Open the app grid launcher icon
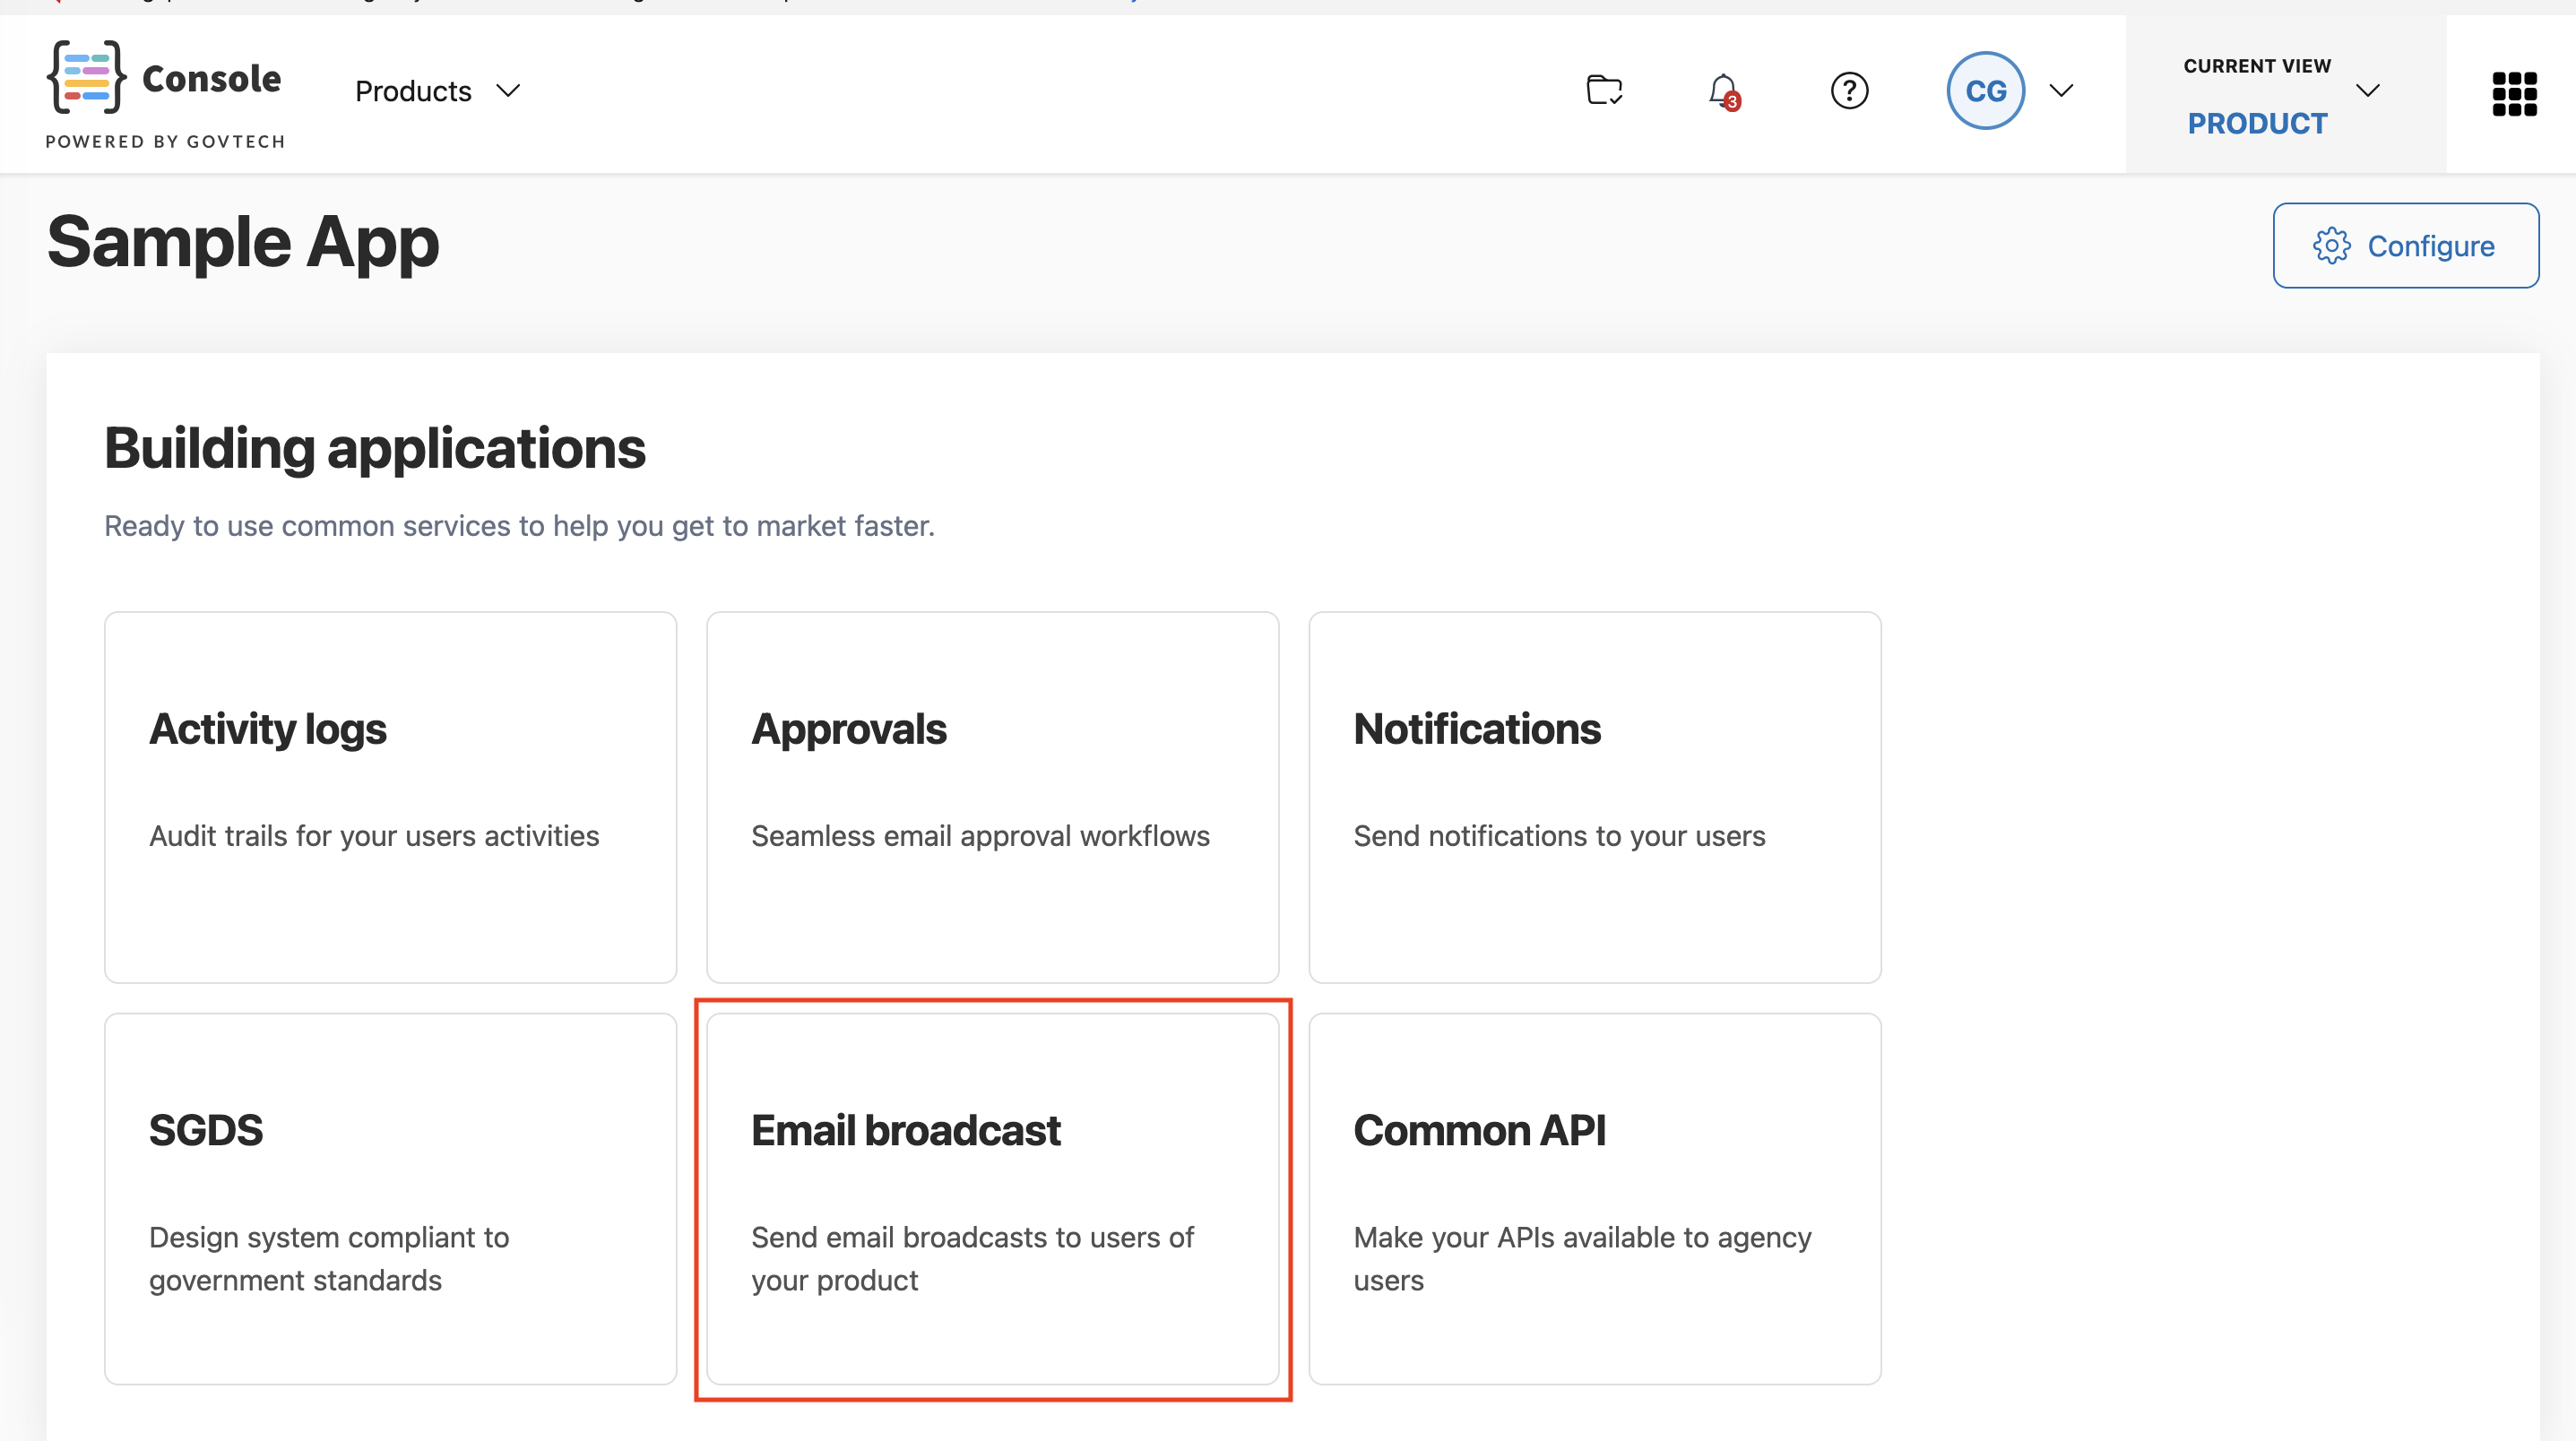The image size is (2576, 1441). coord(2514,94)
